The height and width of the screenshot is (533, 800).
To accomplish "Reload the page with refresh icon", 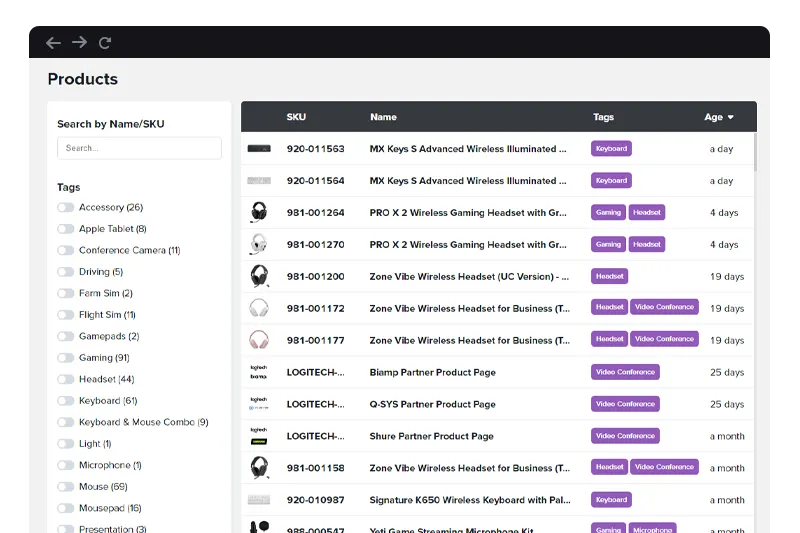I will coord(105,43).
